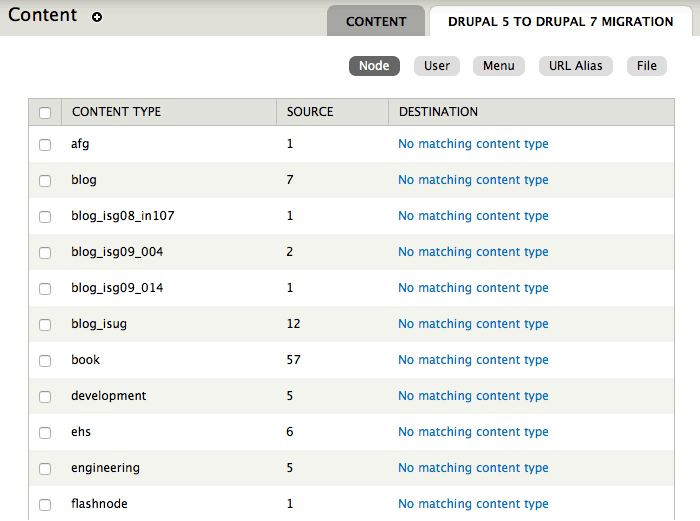
Task: Click the plus icon next to Content
Action: tap(97, 17)
